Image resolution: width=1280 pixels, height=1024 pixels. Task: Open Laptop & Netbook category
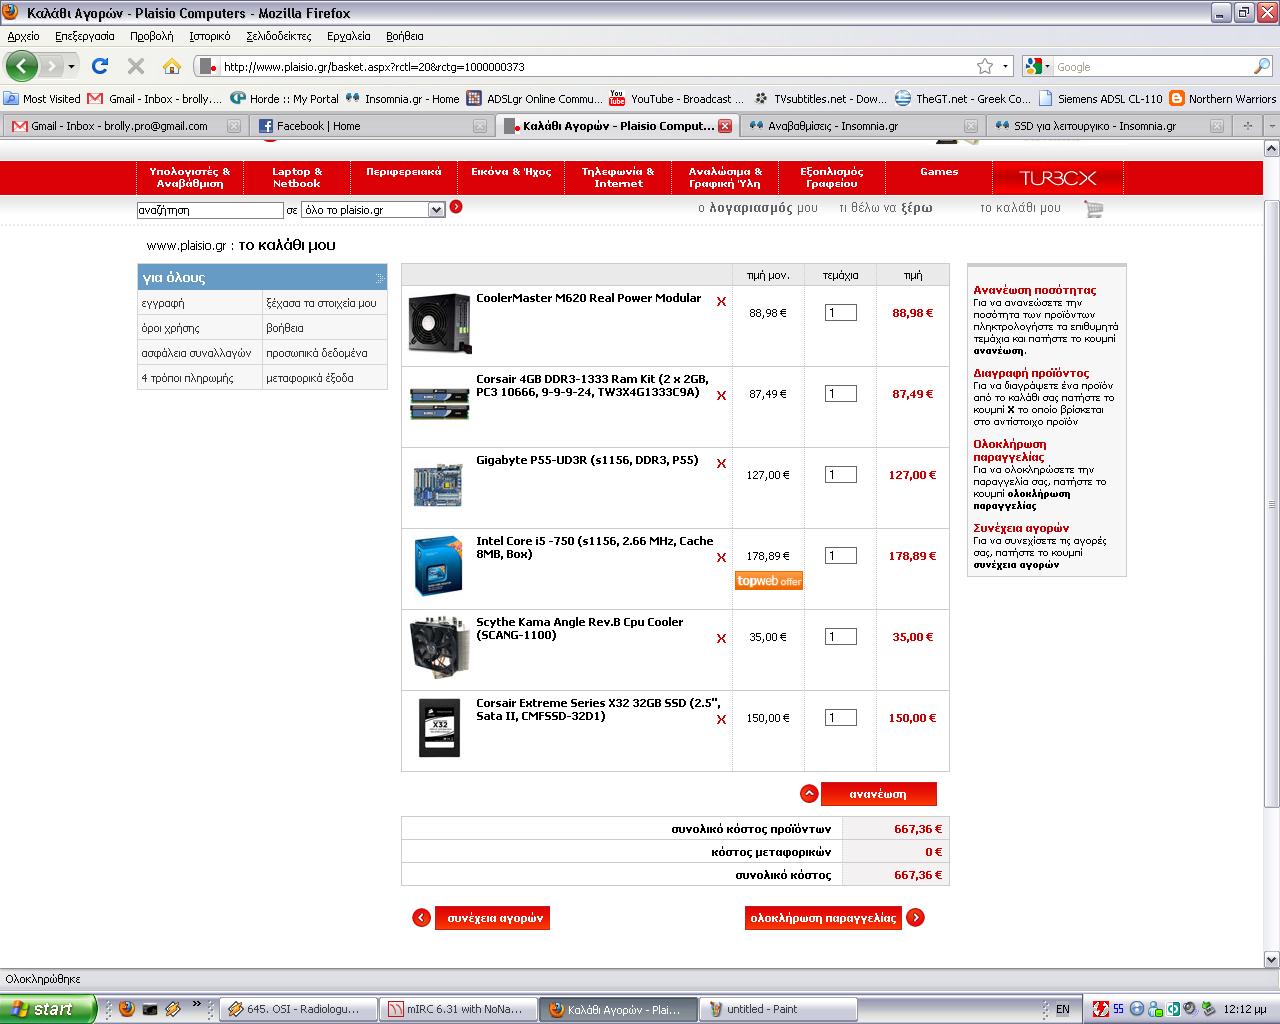pyautogui.click(x=297, y=178)
